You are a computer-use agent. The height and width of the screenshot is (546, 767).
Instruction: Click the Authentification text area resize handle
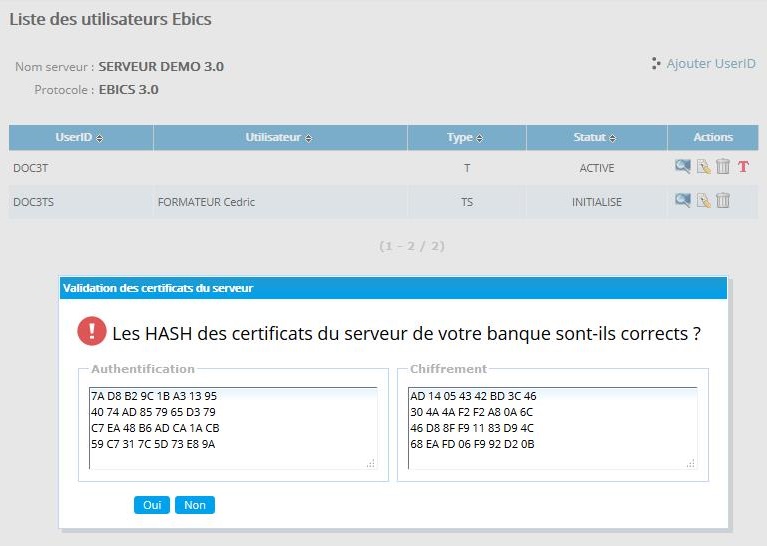click(371, 463)
